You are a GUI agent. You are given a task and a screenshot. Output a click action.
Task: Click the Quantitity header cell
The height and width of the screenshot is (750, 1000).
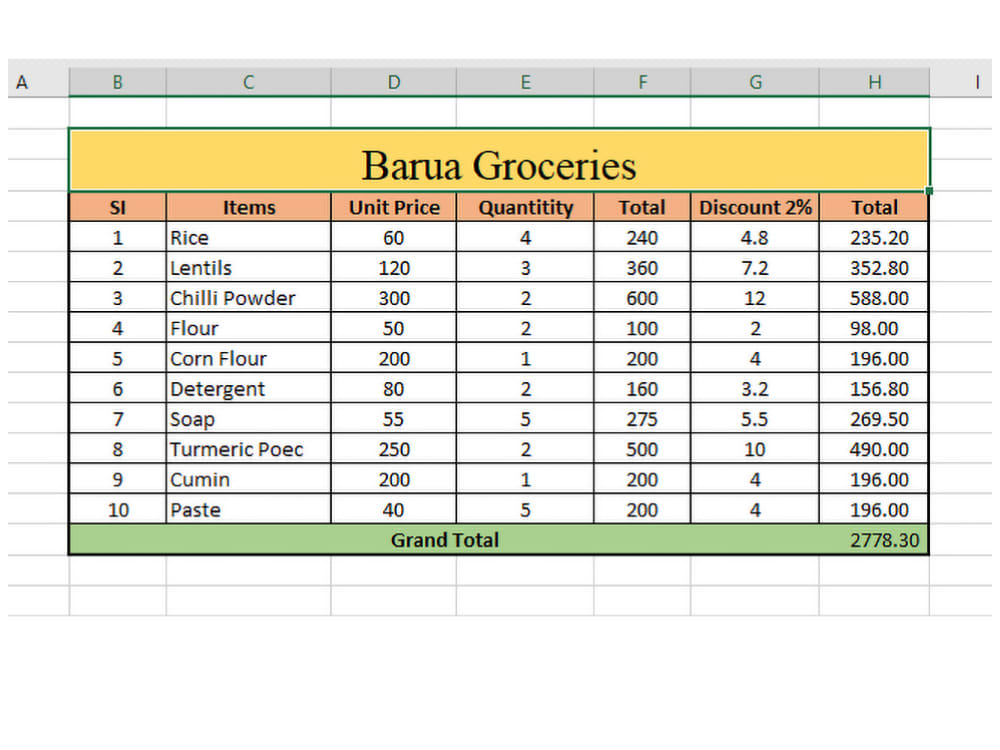click(525, 207)
